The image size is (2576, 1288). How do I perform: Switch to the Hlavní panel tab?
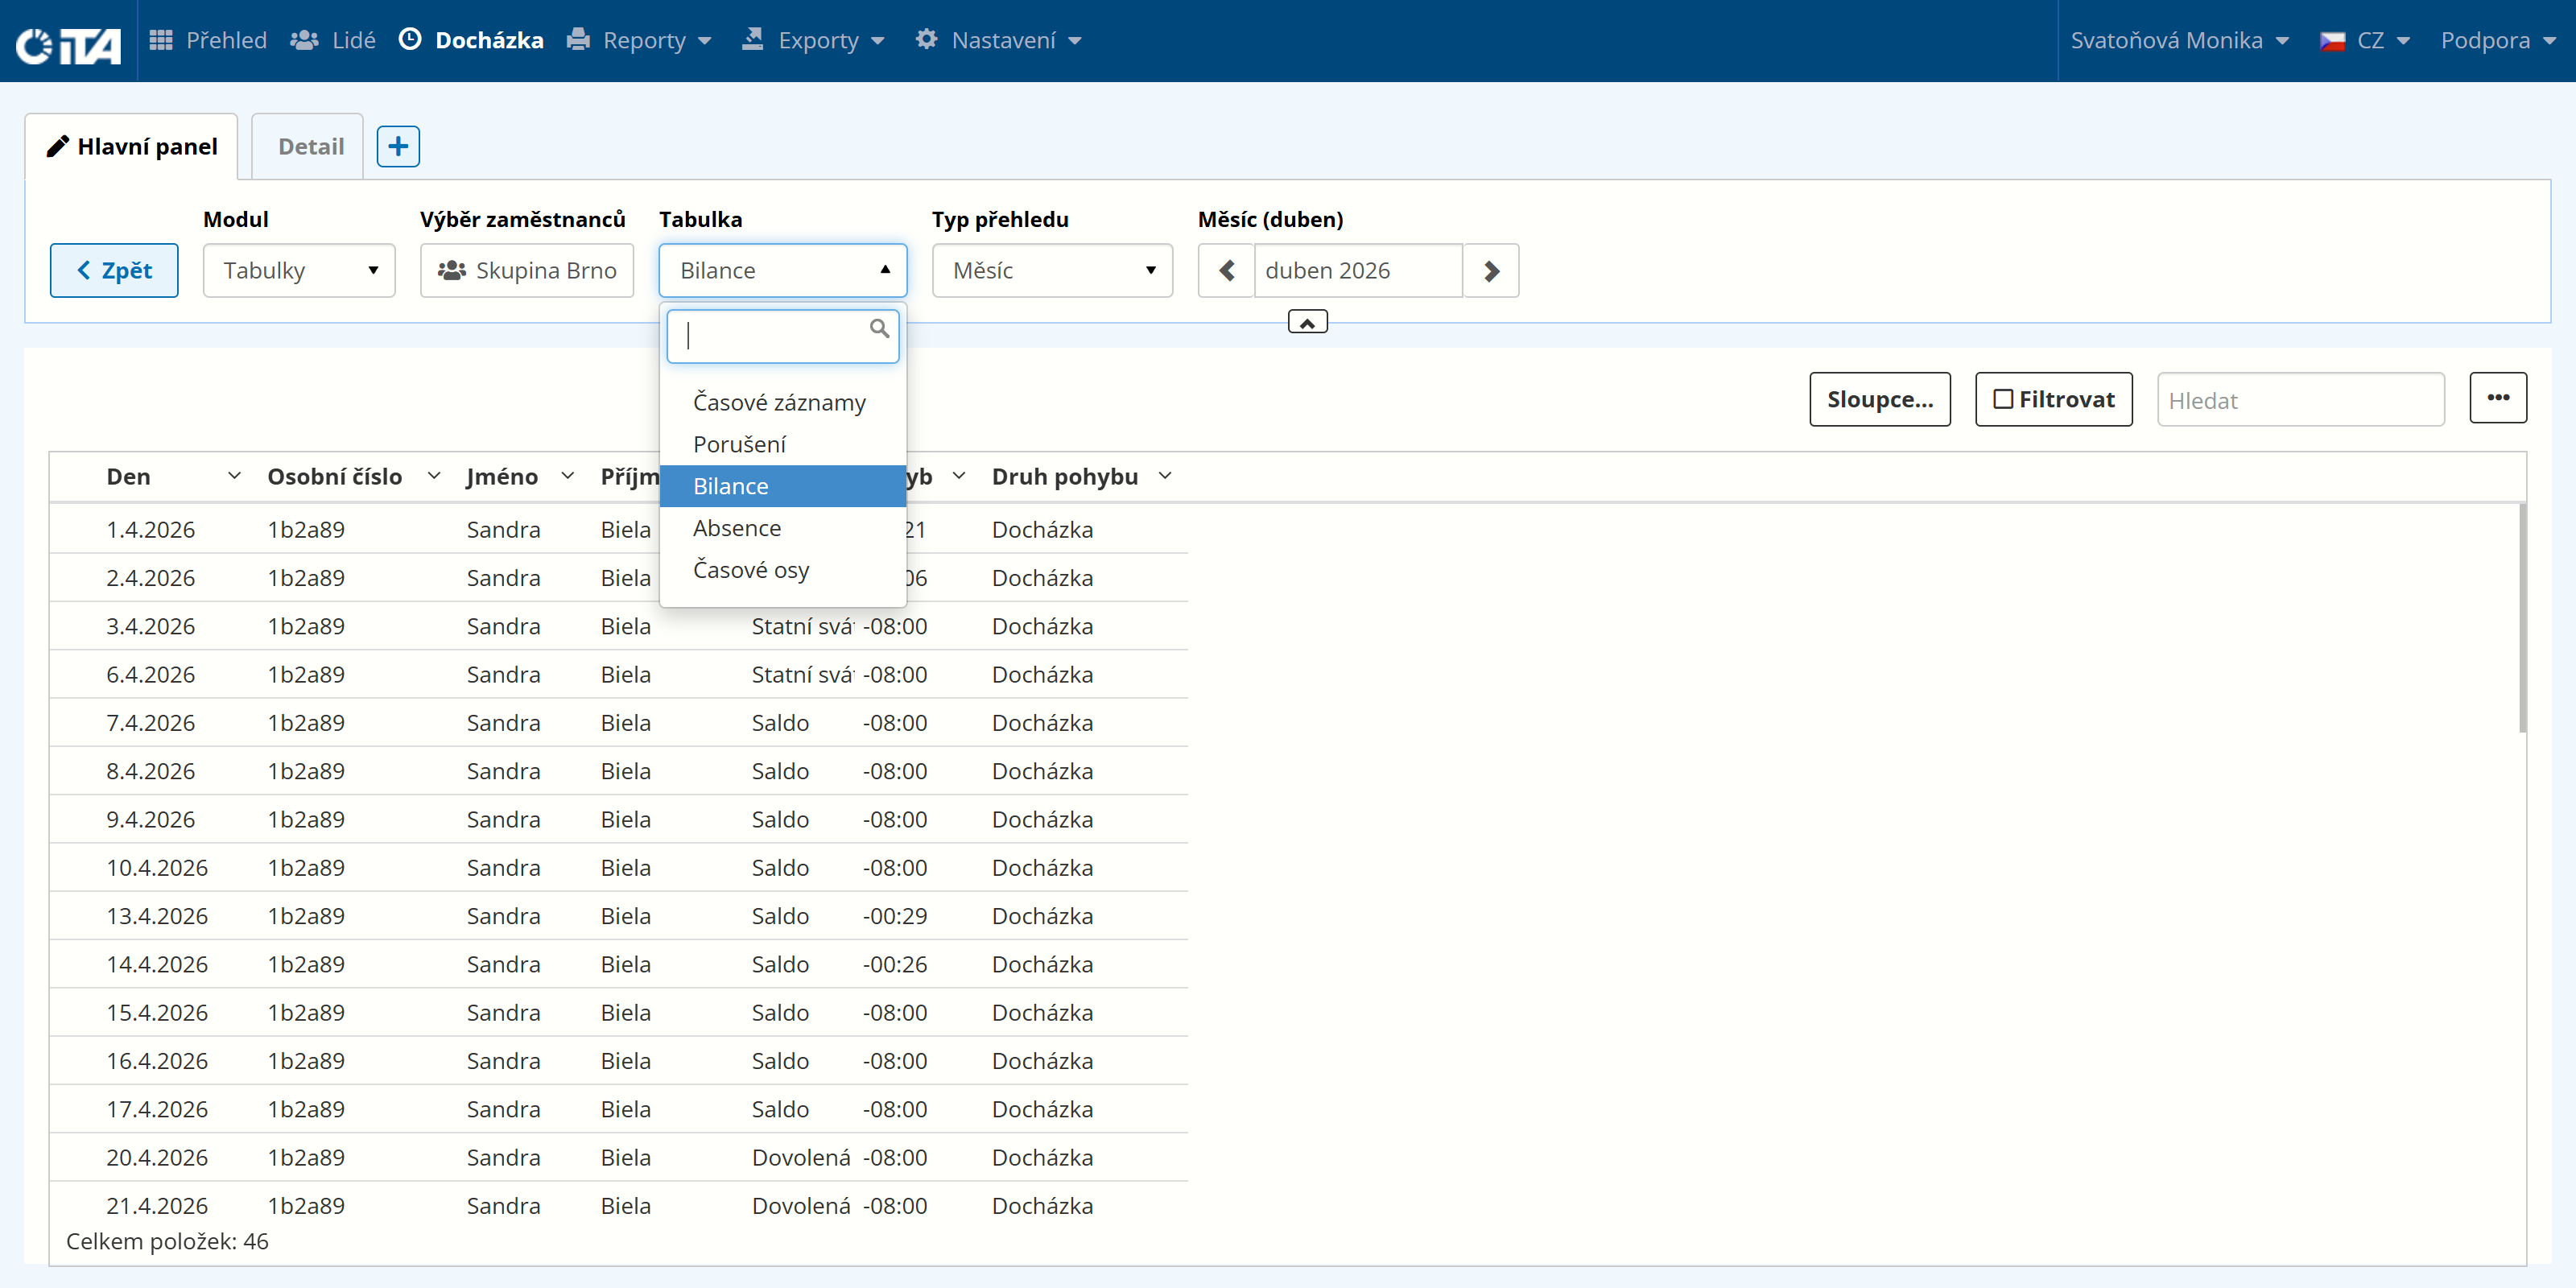132,146
